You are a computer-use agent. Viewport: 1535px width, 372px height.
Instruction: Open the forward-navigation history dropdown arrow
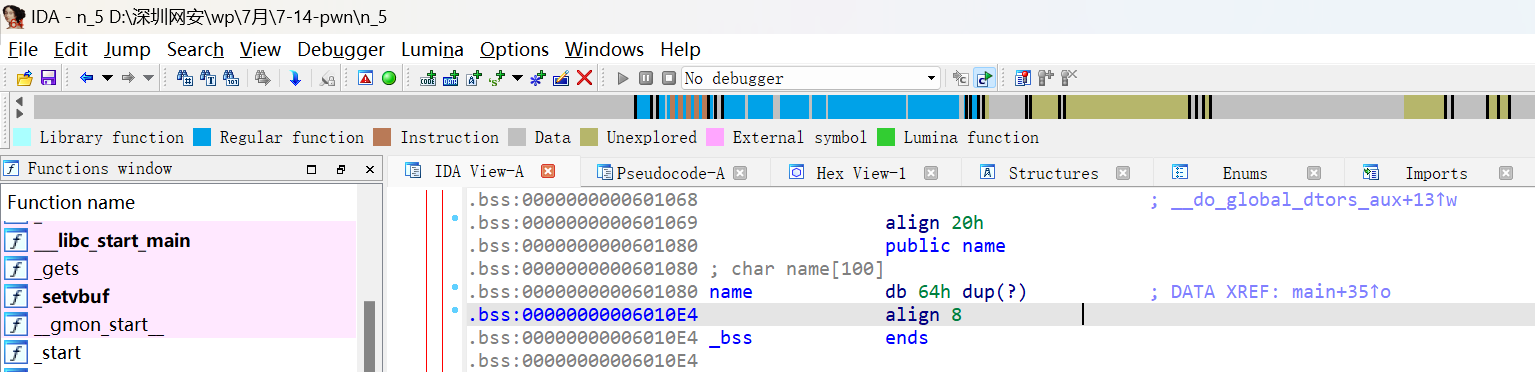coord(149,77)
